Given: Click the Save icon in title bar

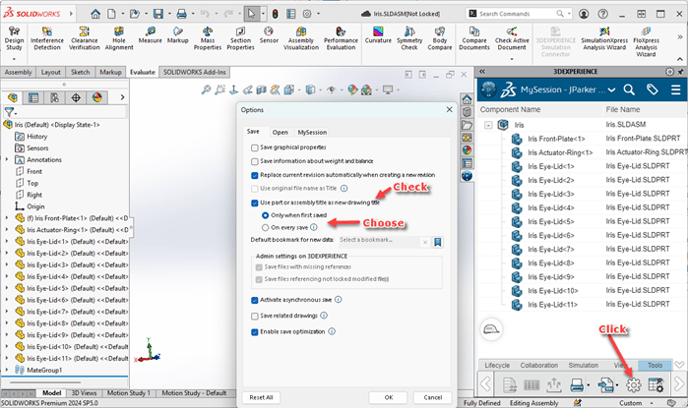Looking at the screenshot, I should coord(158,14).
